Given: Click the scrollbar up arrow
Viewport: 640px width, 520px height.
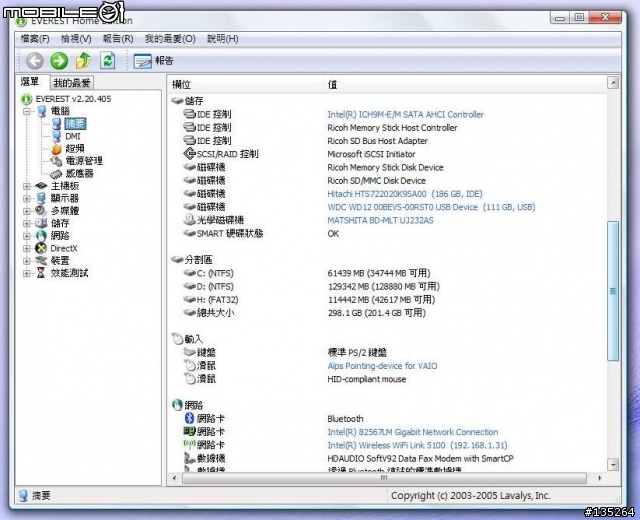Looking at the screenshot, I should click(613, 83).
